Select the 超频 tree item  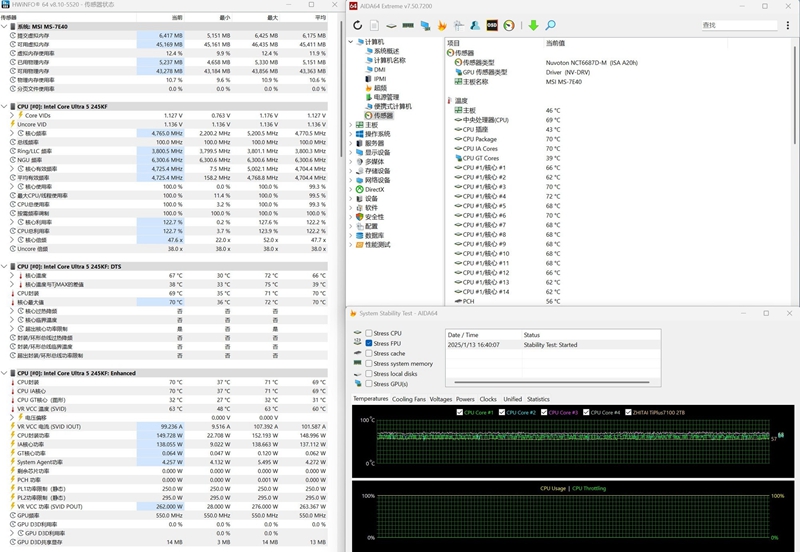click(x=380, y=88)
